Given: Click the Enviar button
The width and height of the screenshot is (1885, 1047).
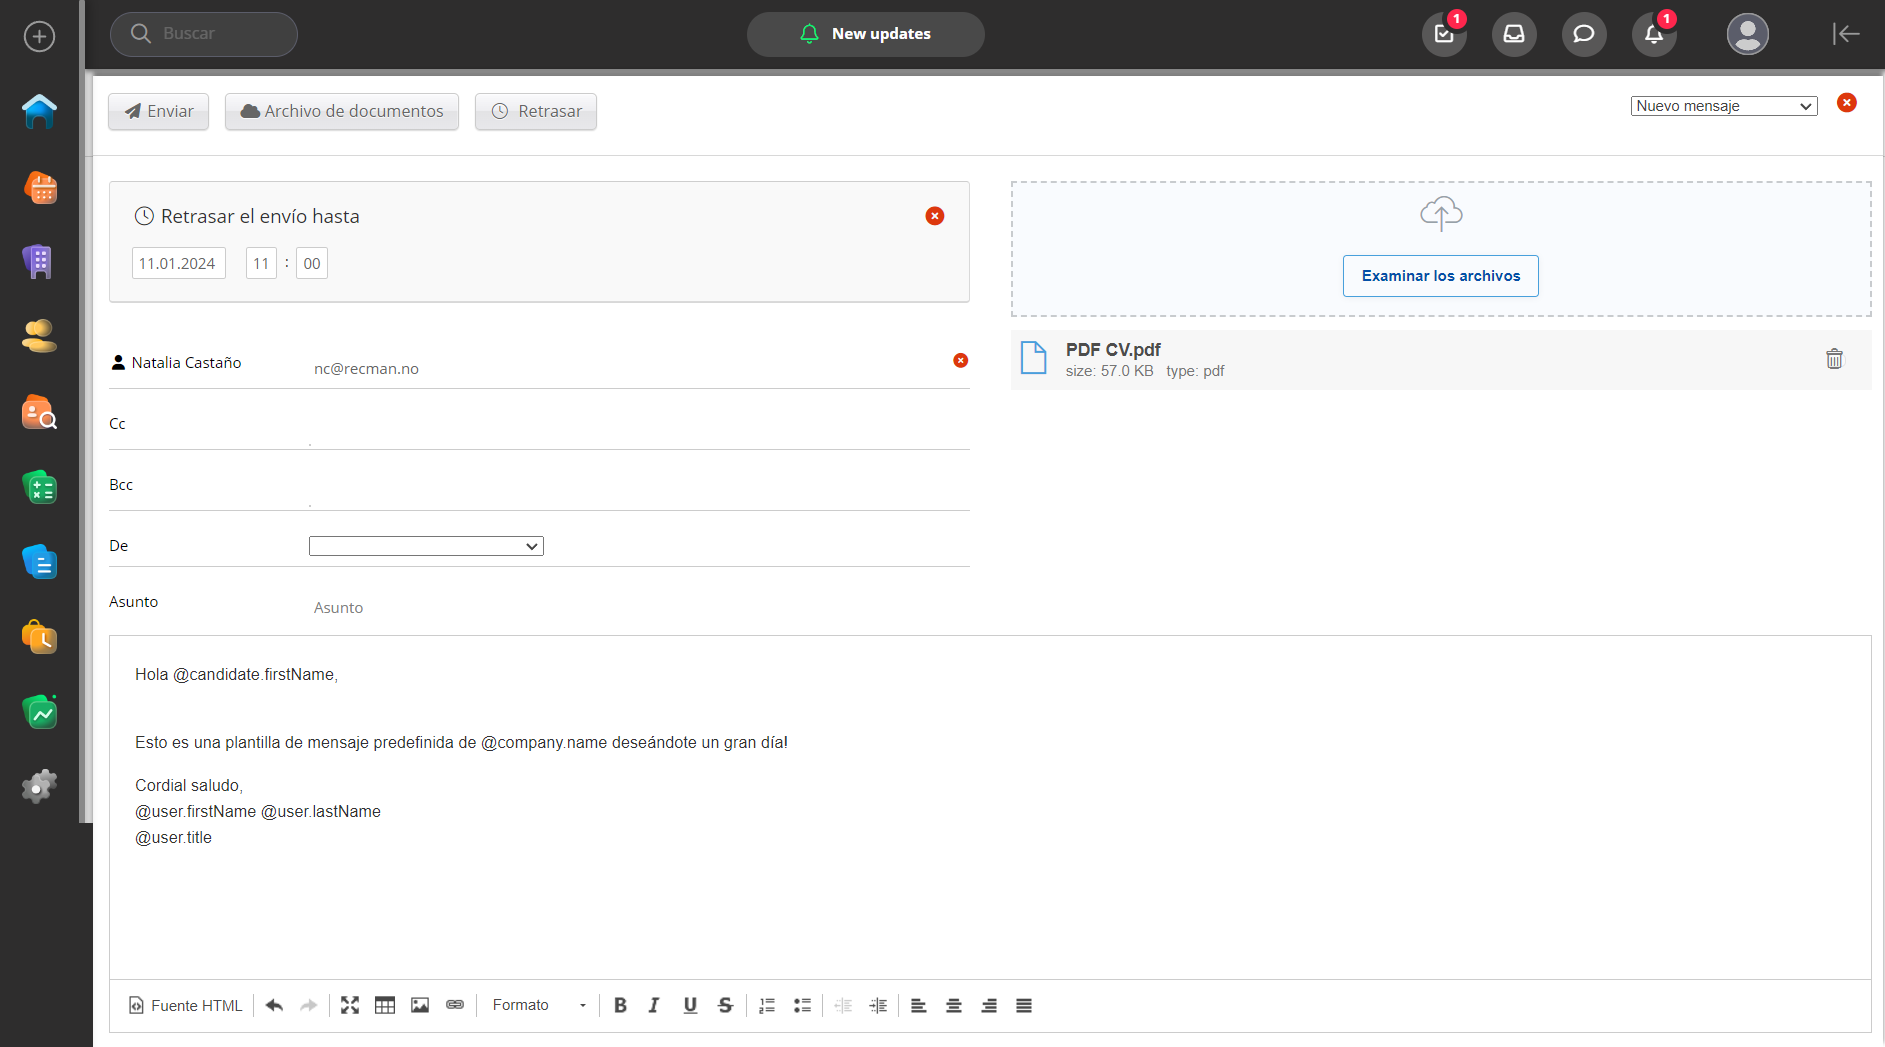Looking at the screenshot, I should 158,111.
